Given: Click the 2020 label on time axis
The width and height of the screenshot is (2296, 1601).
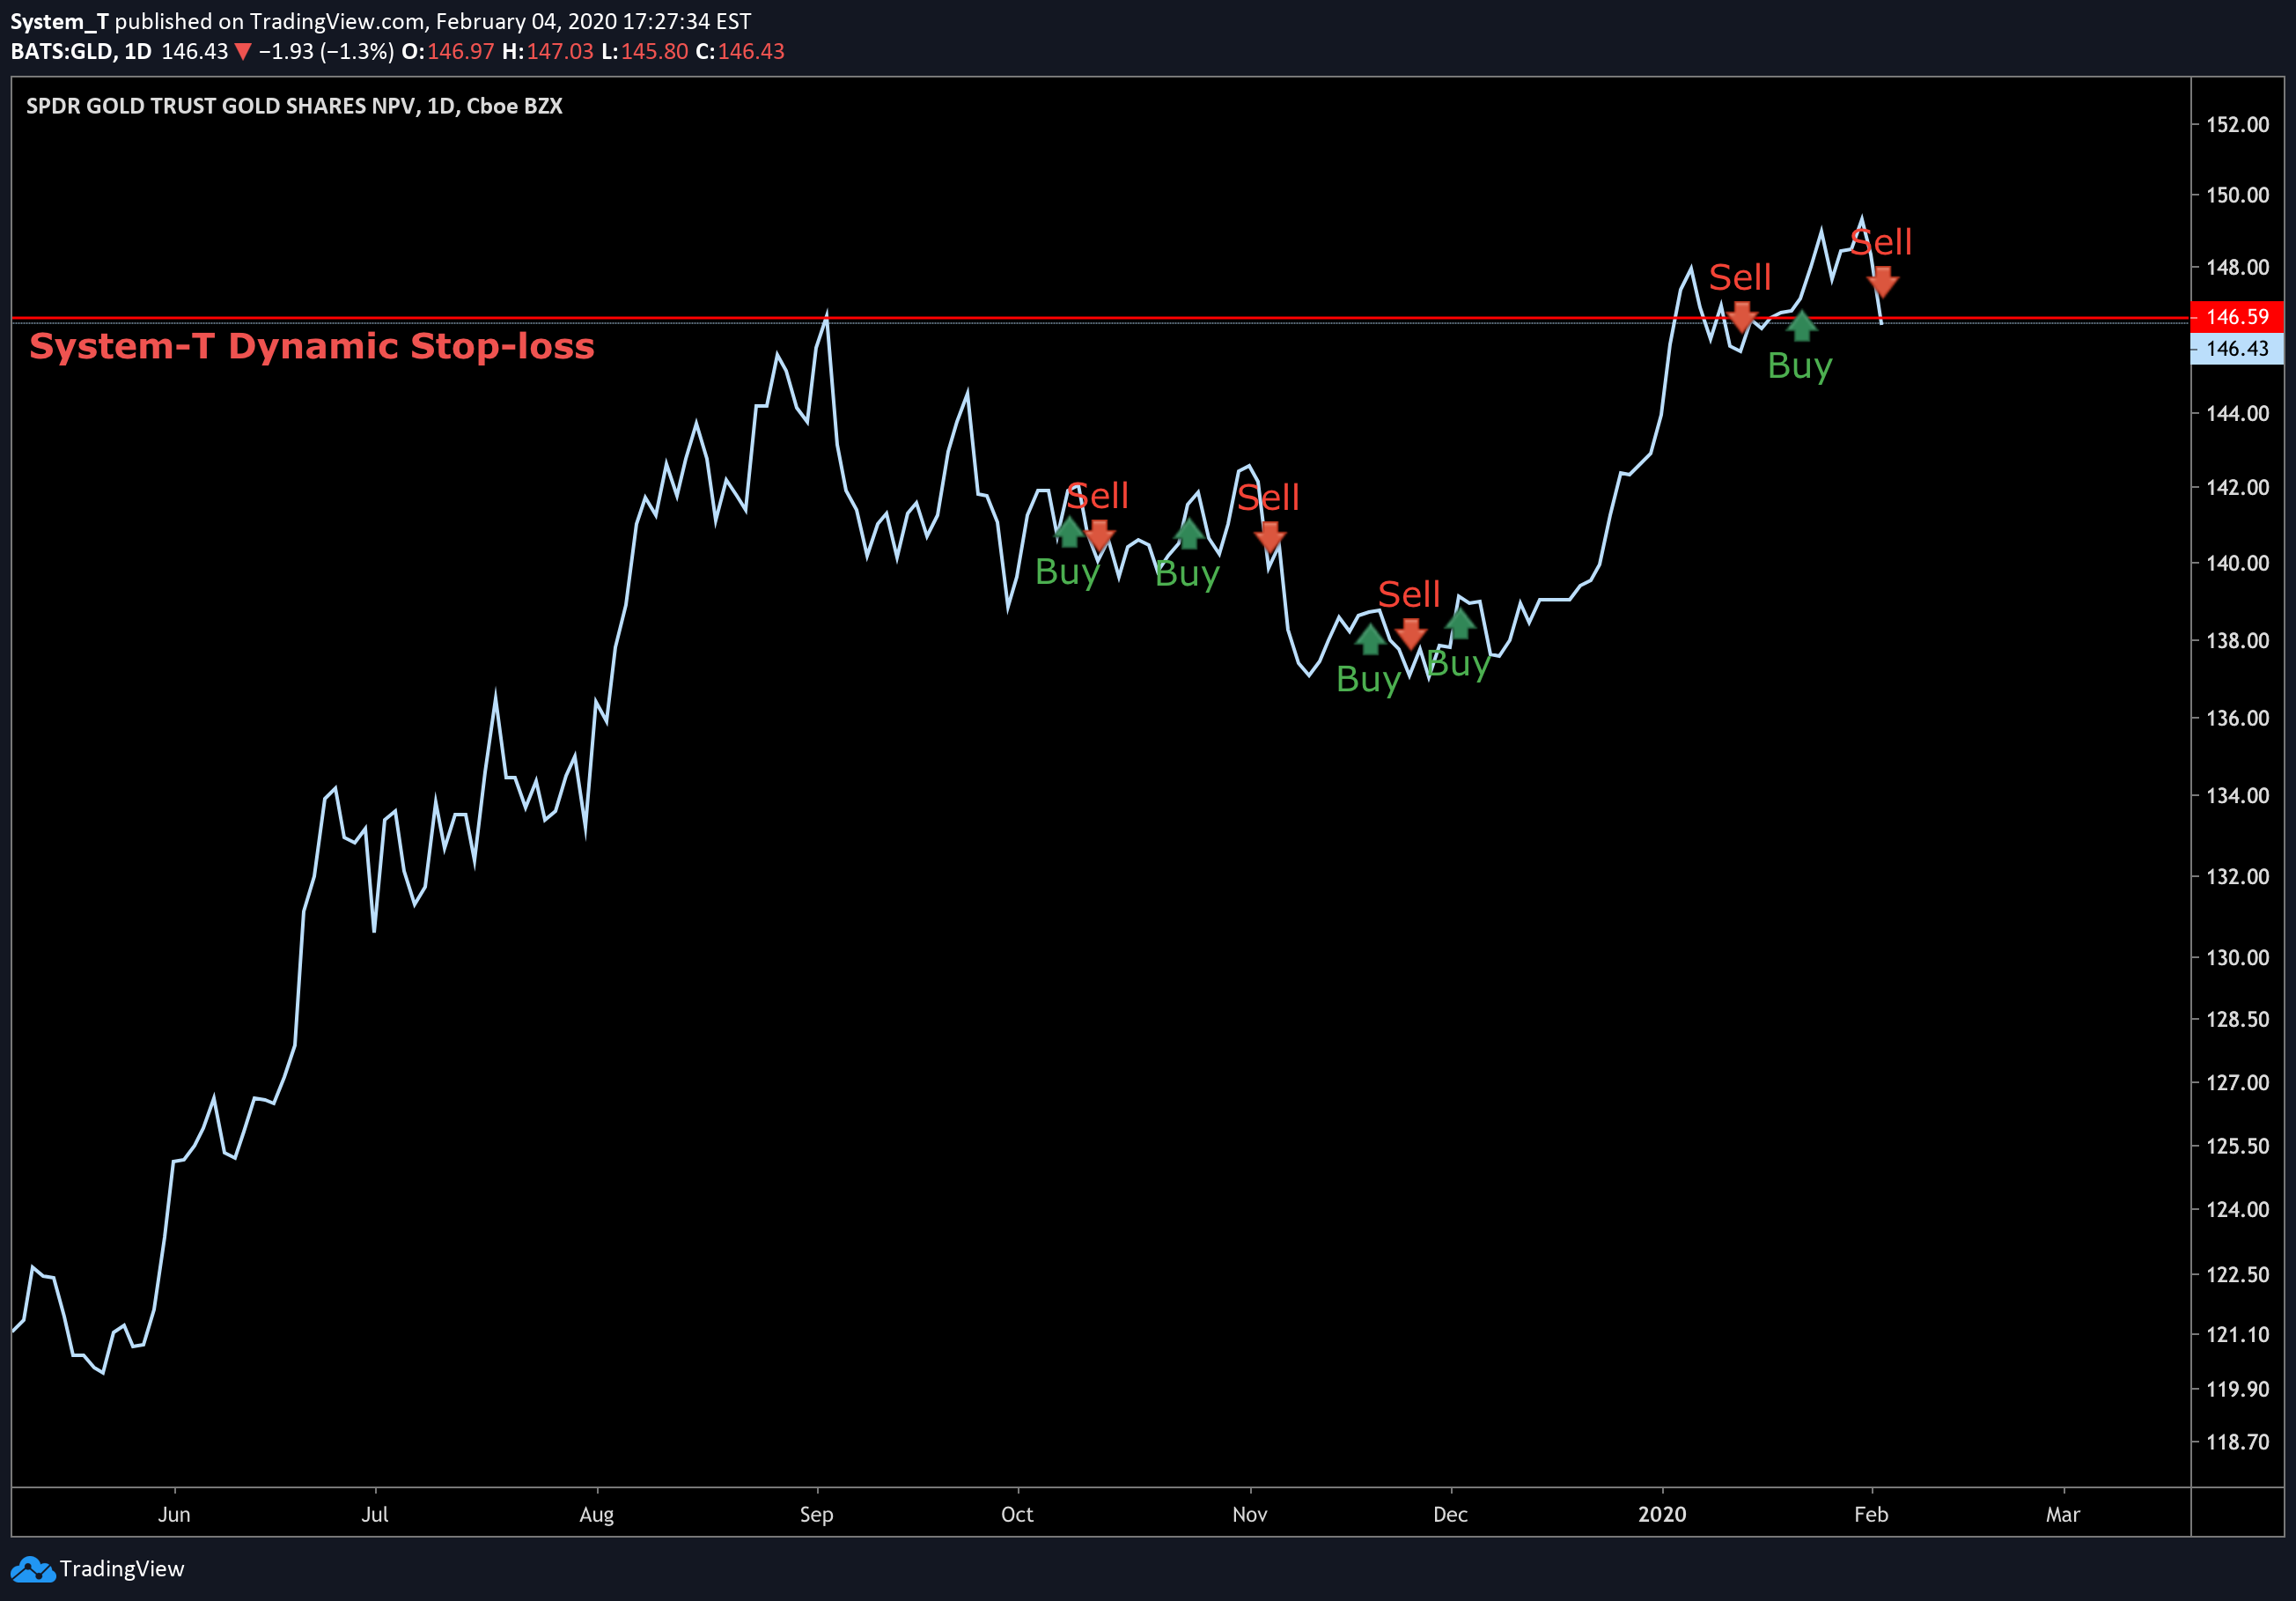Looking at the screenshot, I should click(1662, 1514).
